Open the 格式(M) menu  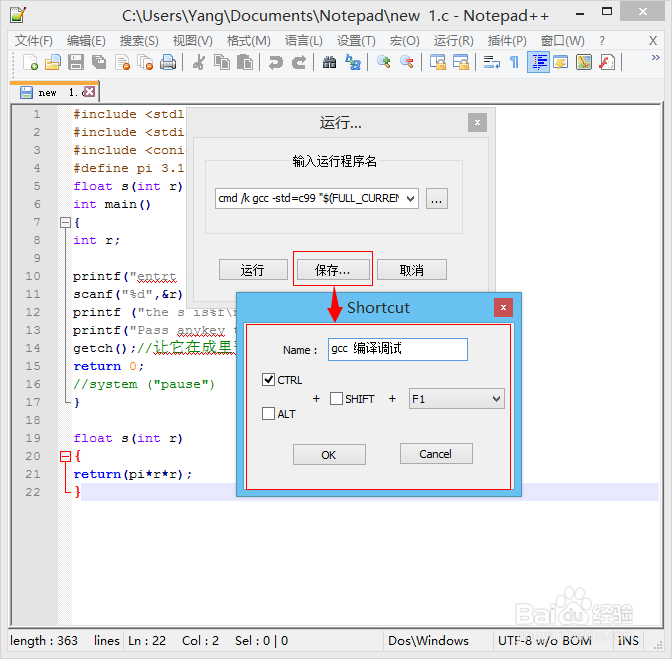[x=249, y=41]
